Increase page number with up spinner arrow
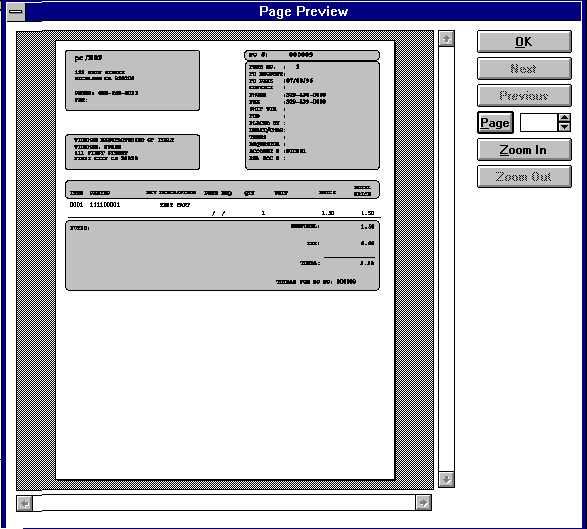The image size is (587, 529). click(x=564, y=118)
